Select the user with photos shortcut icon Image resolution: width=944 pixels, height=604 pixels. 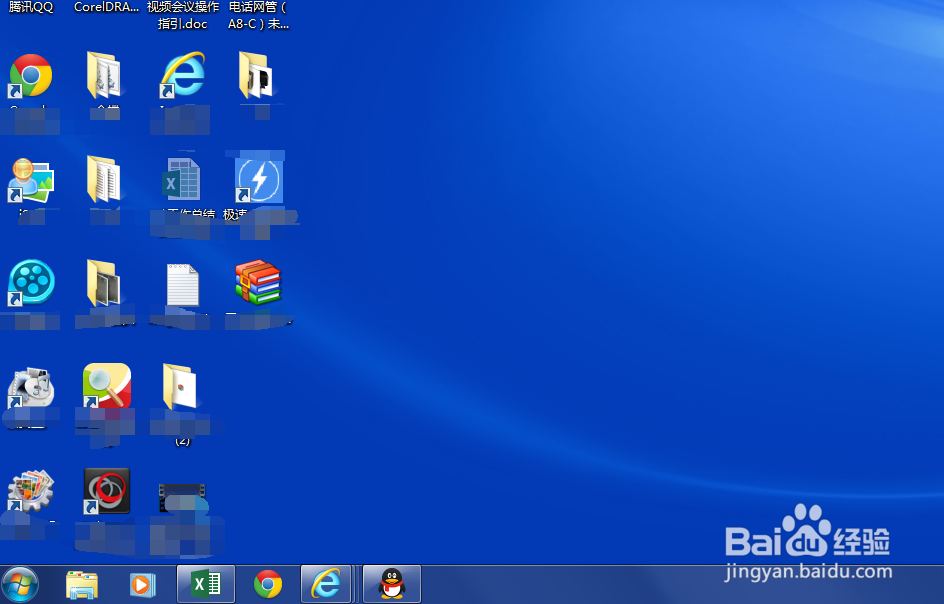(x=31, y=180)
